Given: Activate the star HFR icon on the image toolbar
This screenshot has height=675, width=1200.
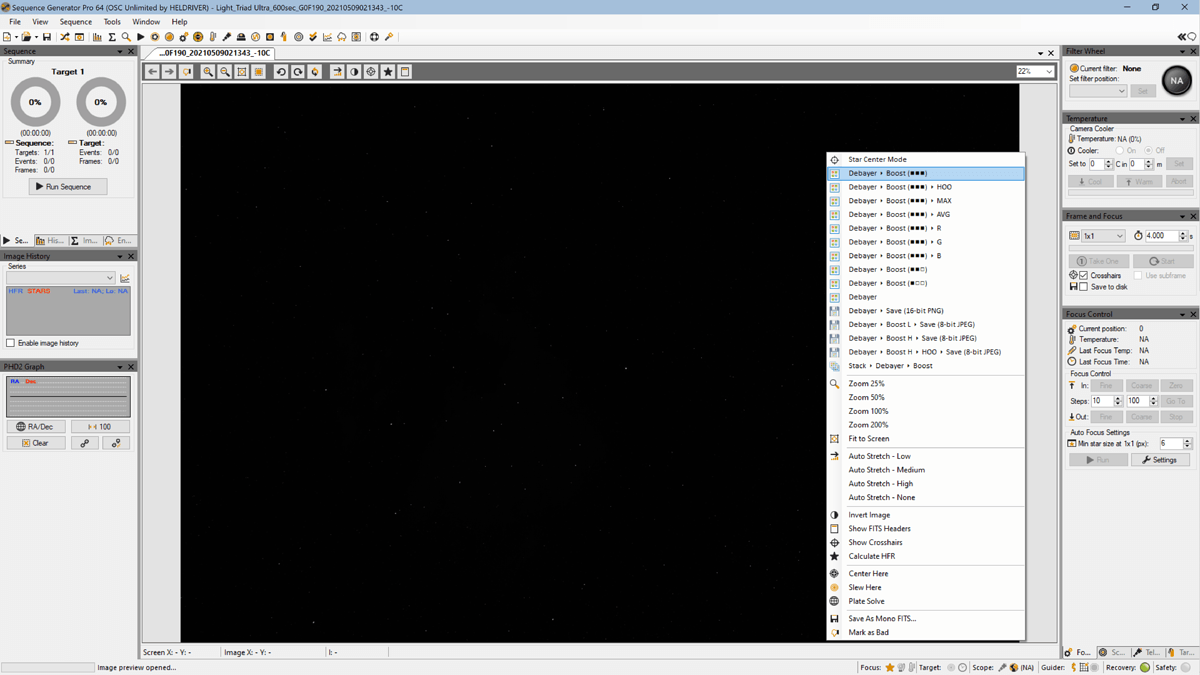Looking at the screenshot, I should [388, 71].
